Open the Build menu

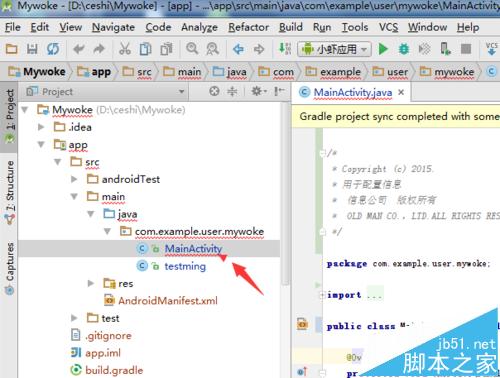(291, 27)
